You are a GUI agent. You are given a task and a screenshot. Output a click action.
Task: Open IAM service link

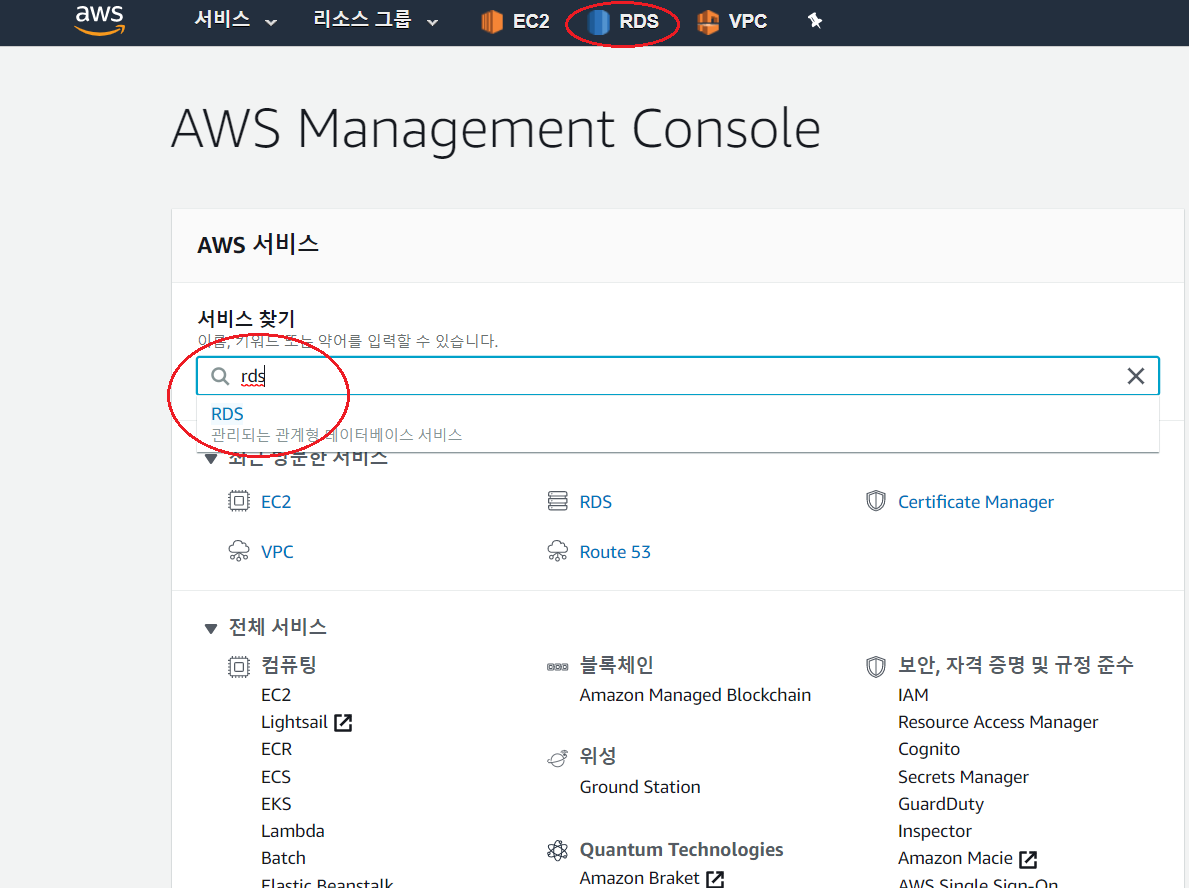pyautogui.click(x=913, y=696)
